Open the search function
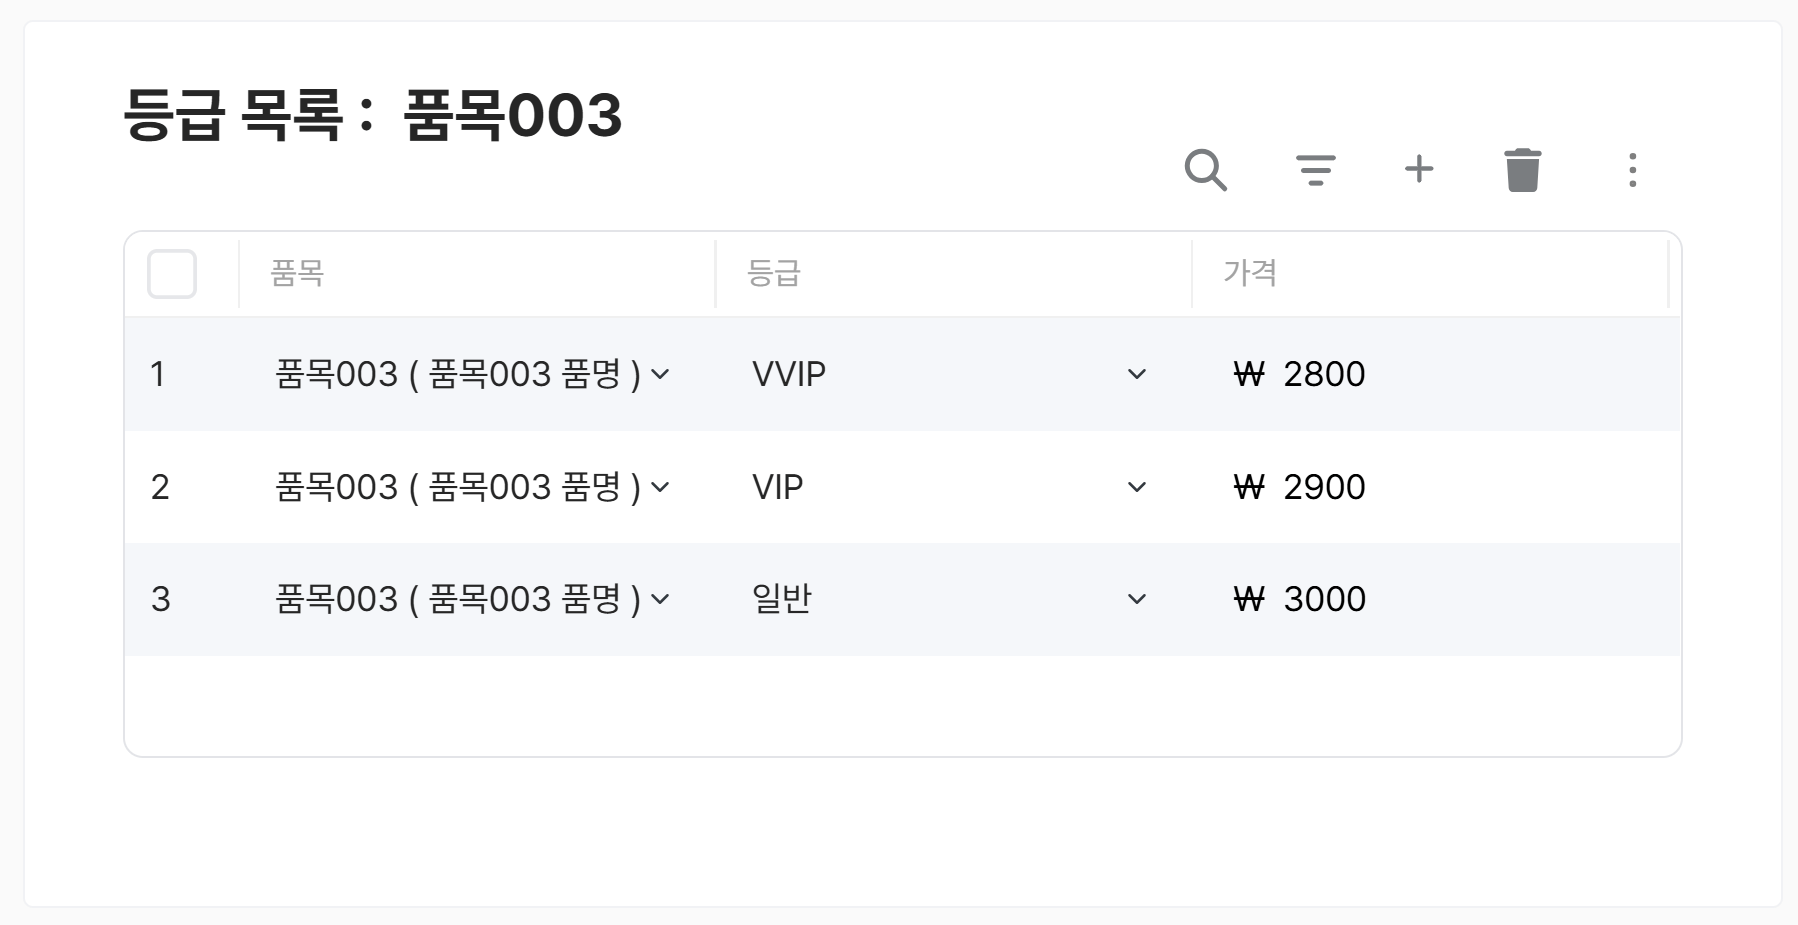 click(x=1207, y=170)
